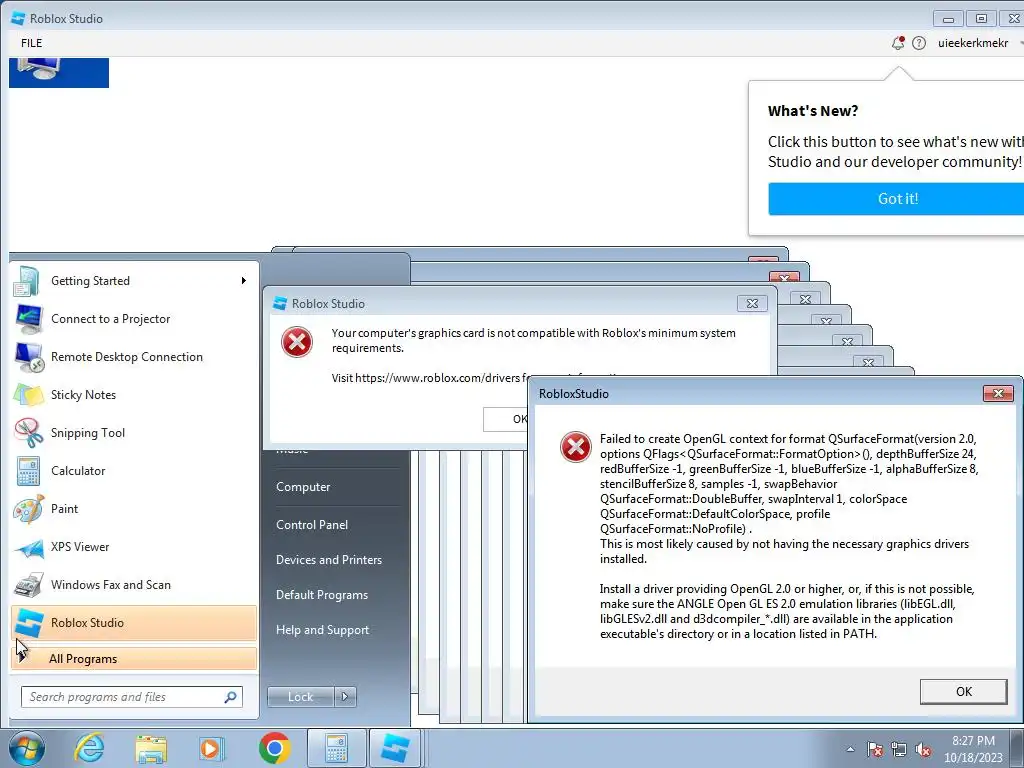Open Remote Desktop Connection
The width and height of the screenshot is (1024, 768).
point(134,357)
